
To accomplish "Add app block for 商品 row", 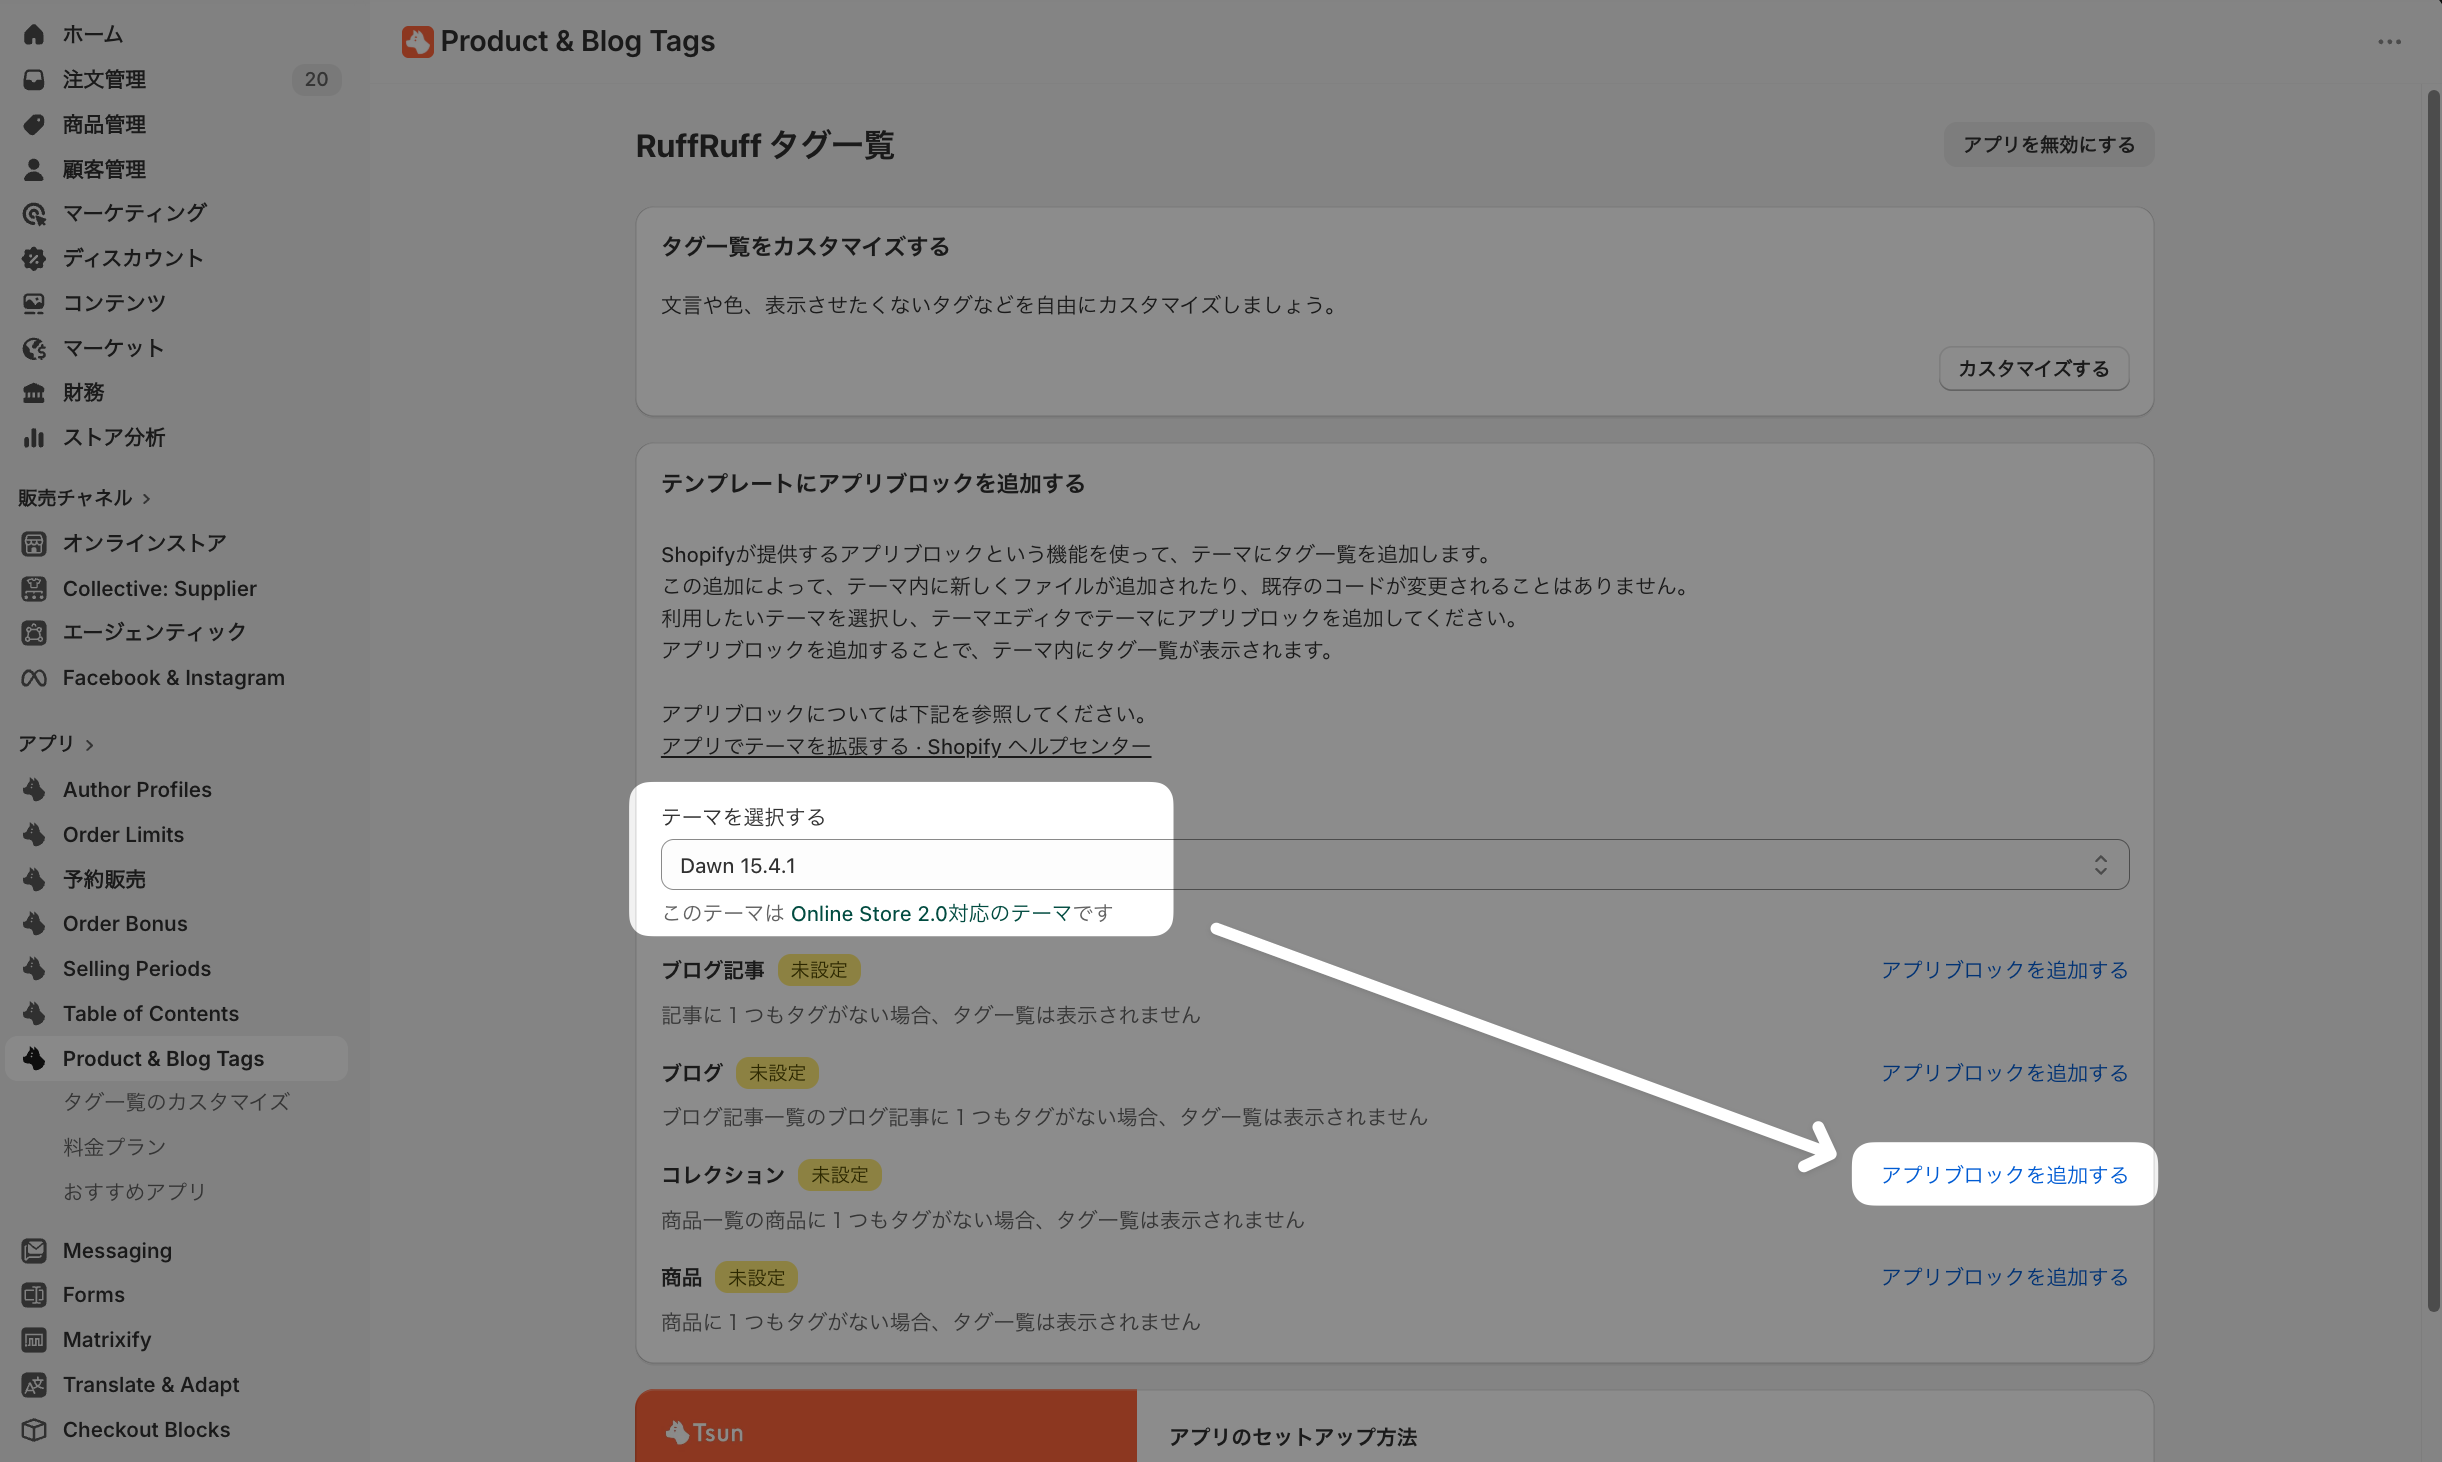I will pyautogui.click(x=2004, y=1277).
